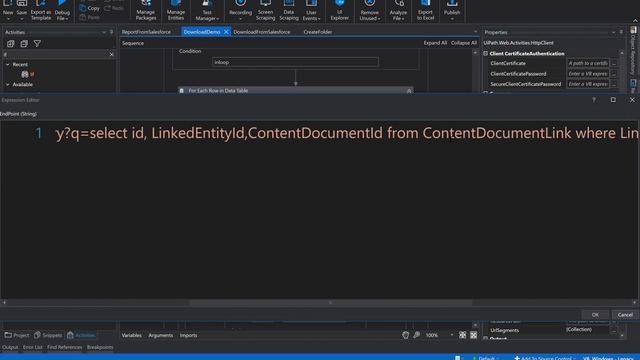
Task: Open the Project panel tab
Action: tap(17, 335)
